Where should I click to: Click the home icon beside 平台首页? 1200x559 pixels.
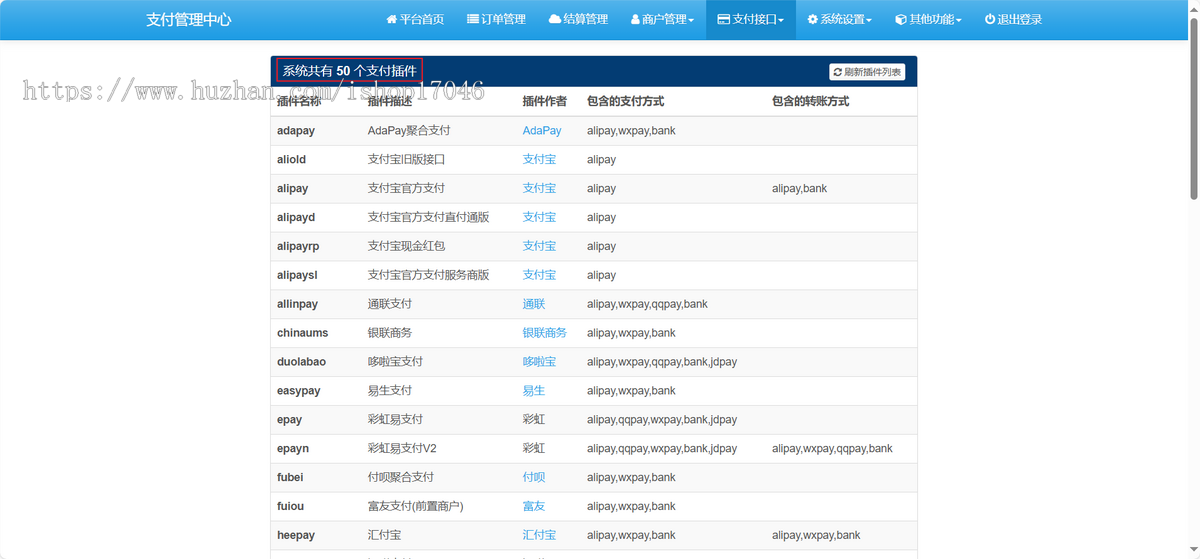391,20
